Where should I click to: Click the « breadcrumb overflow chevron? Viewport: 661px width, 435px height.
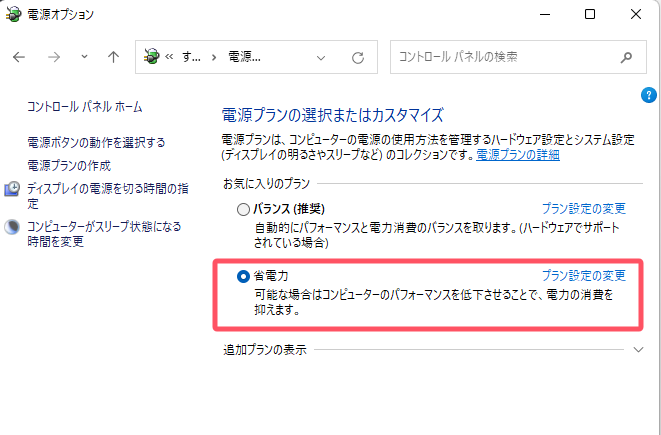(169, 57)
